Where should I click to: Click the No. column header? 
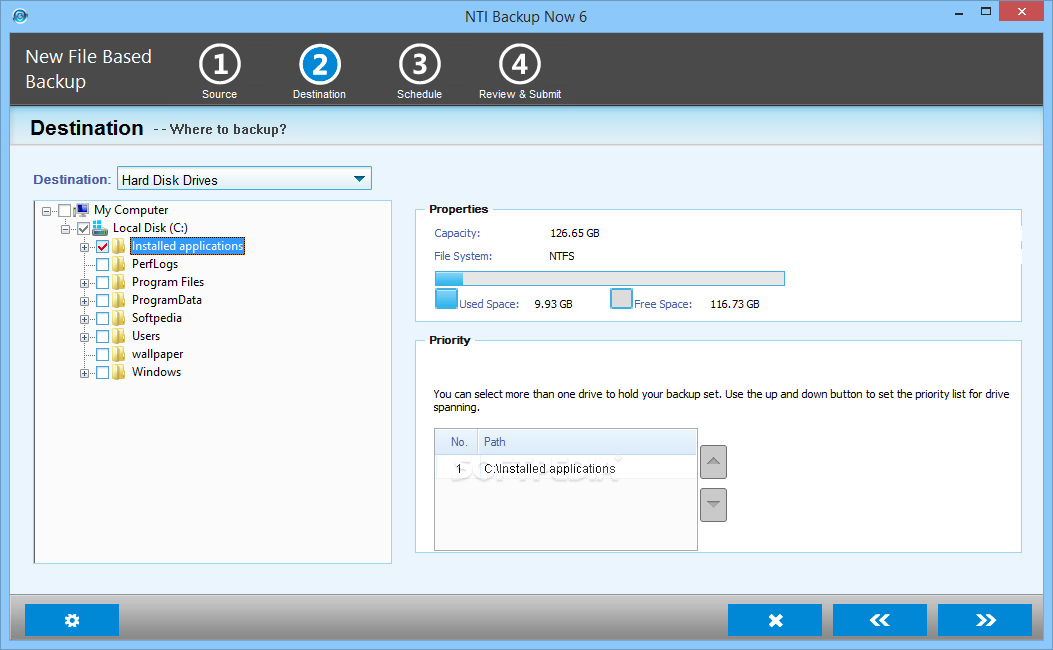pos(457,442)
